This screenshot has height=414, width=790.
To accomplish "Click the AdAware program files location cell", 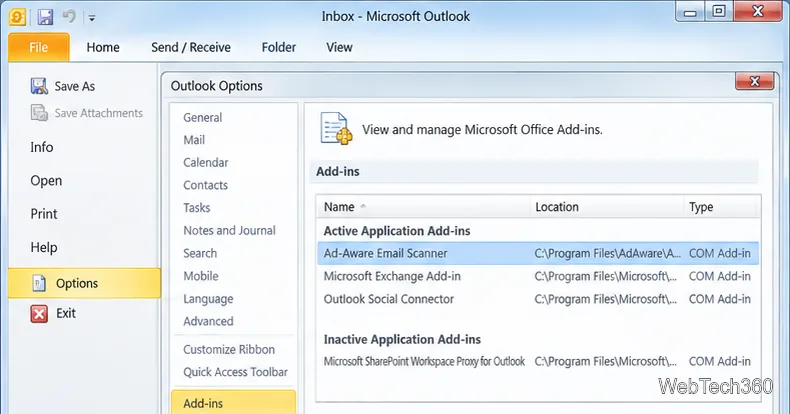I will [607, 253].
